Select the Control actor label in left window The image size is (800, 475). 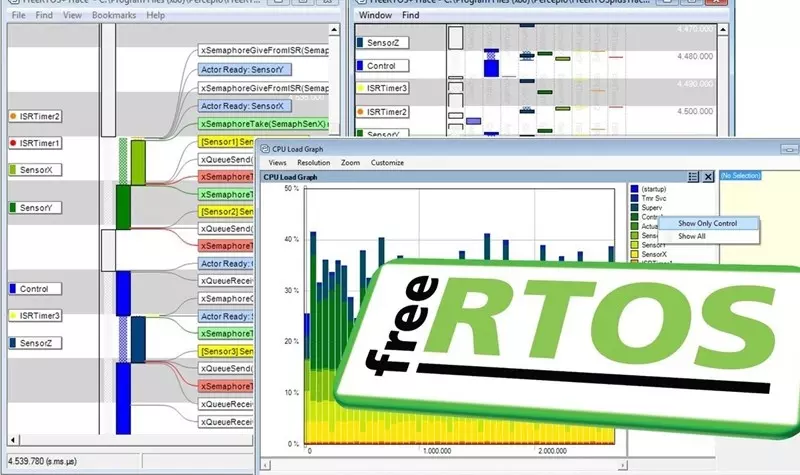[x=35, y=289]
